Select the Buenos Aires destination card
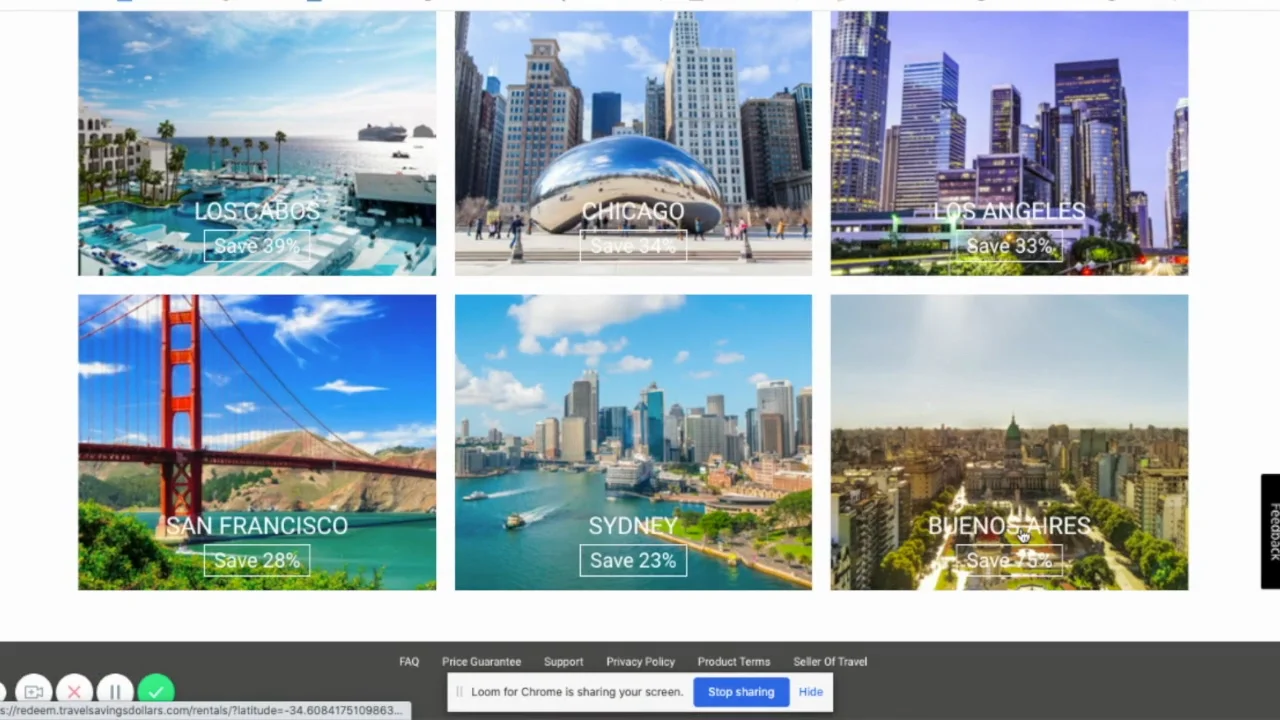This screenshot has width=1280, height=720. (1009, 442)
